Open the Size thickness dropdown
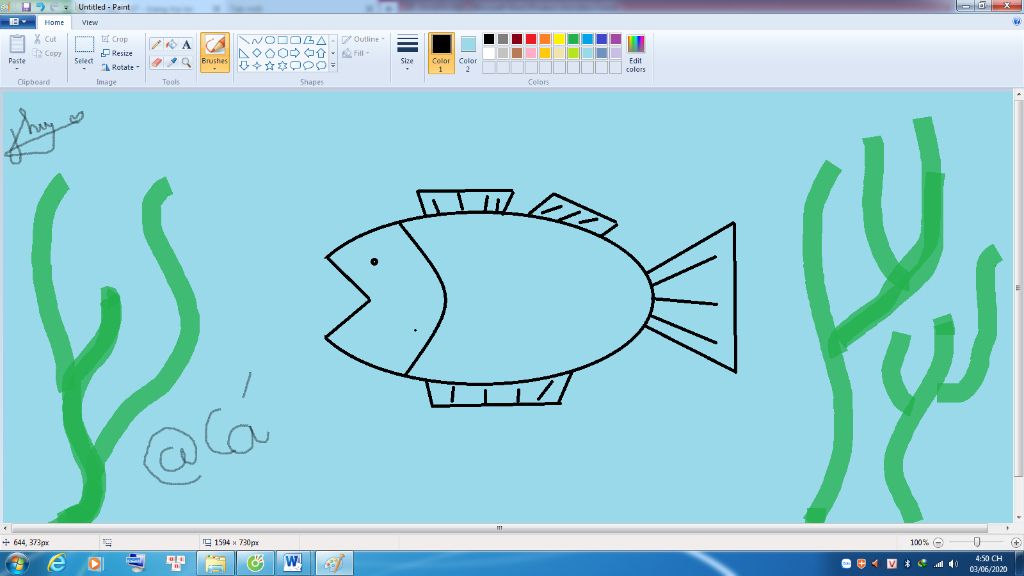 pyautogui.click(x=407, y=53)
